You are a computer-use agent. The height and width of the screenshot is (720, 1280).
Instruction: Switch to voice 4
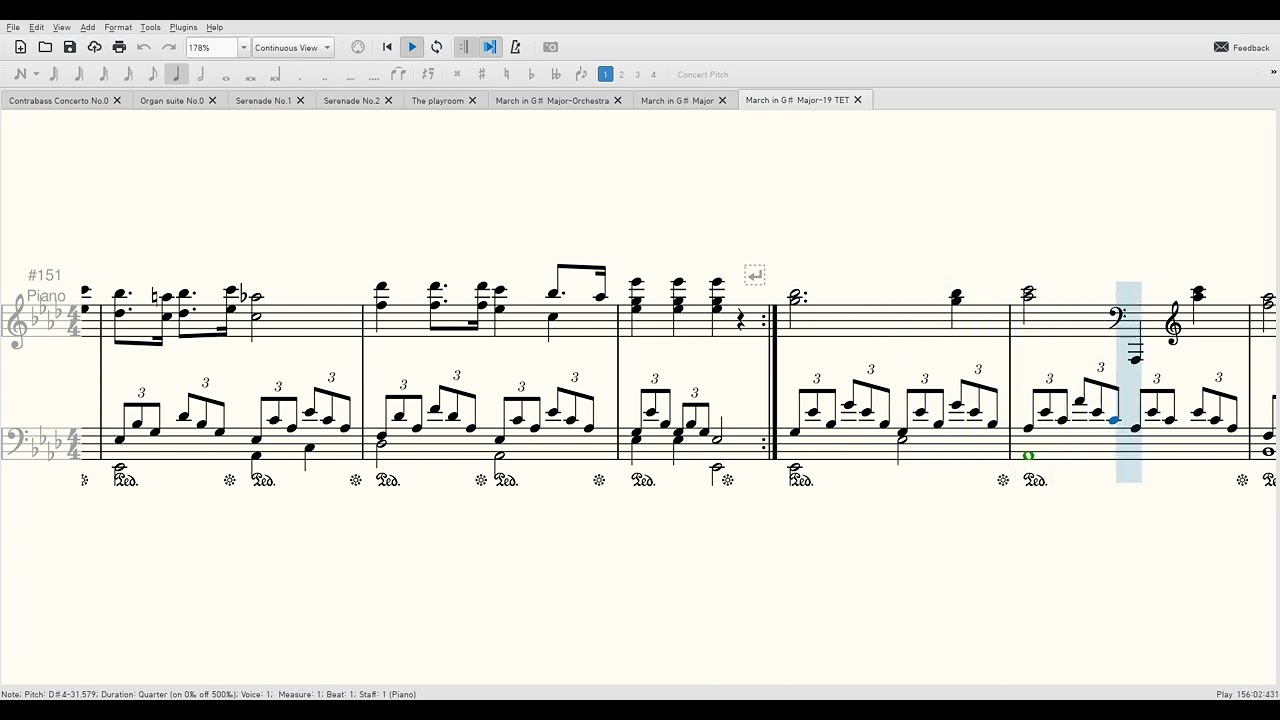click(653, 74)
